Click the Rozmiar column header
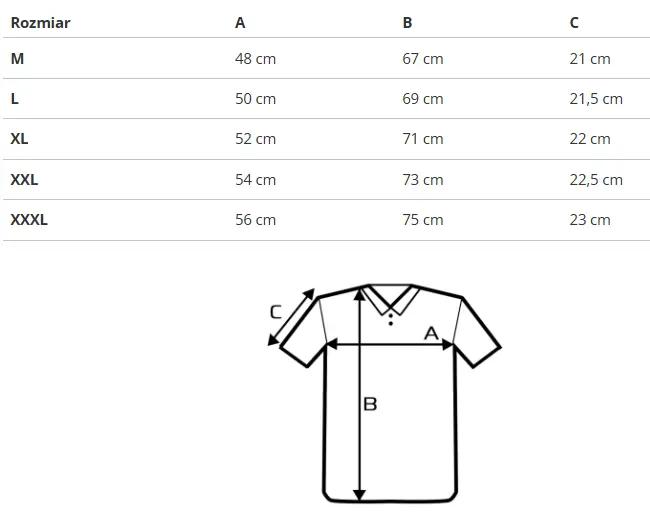Image resolution: width=650 pixels, height=526 pixels. click(x=40, y=23)
